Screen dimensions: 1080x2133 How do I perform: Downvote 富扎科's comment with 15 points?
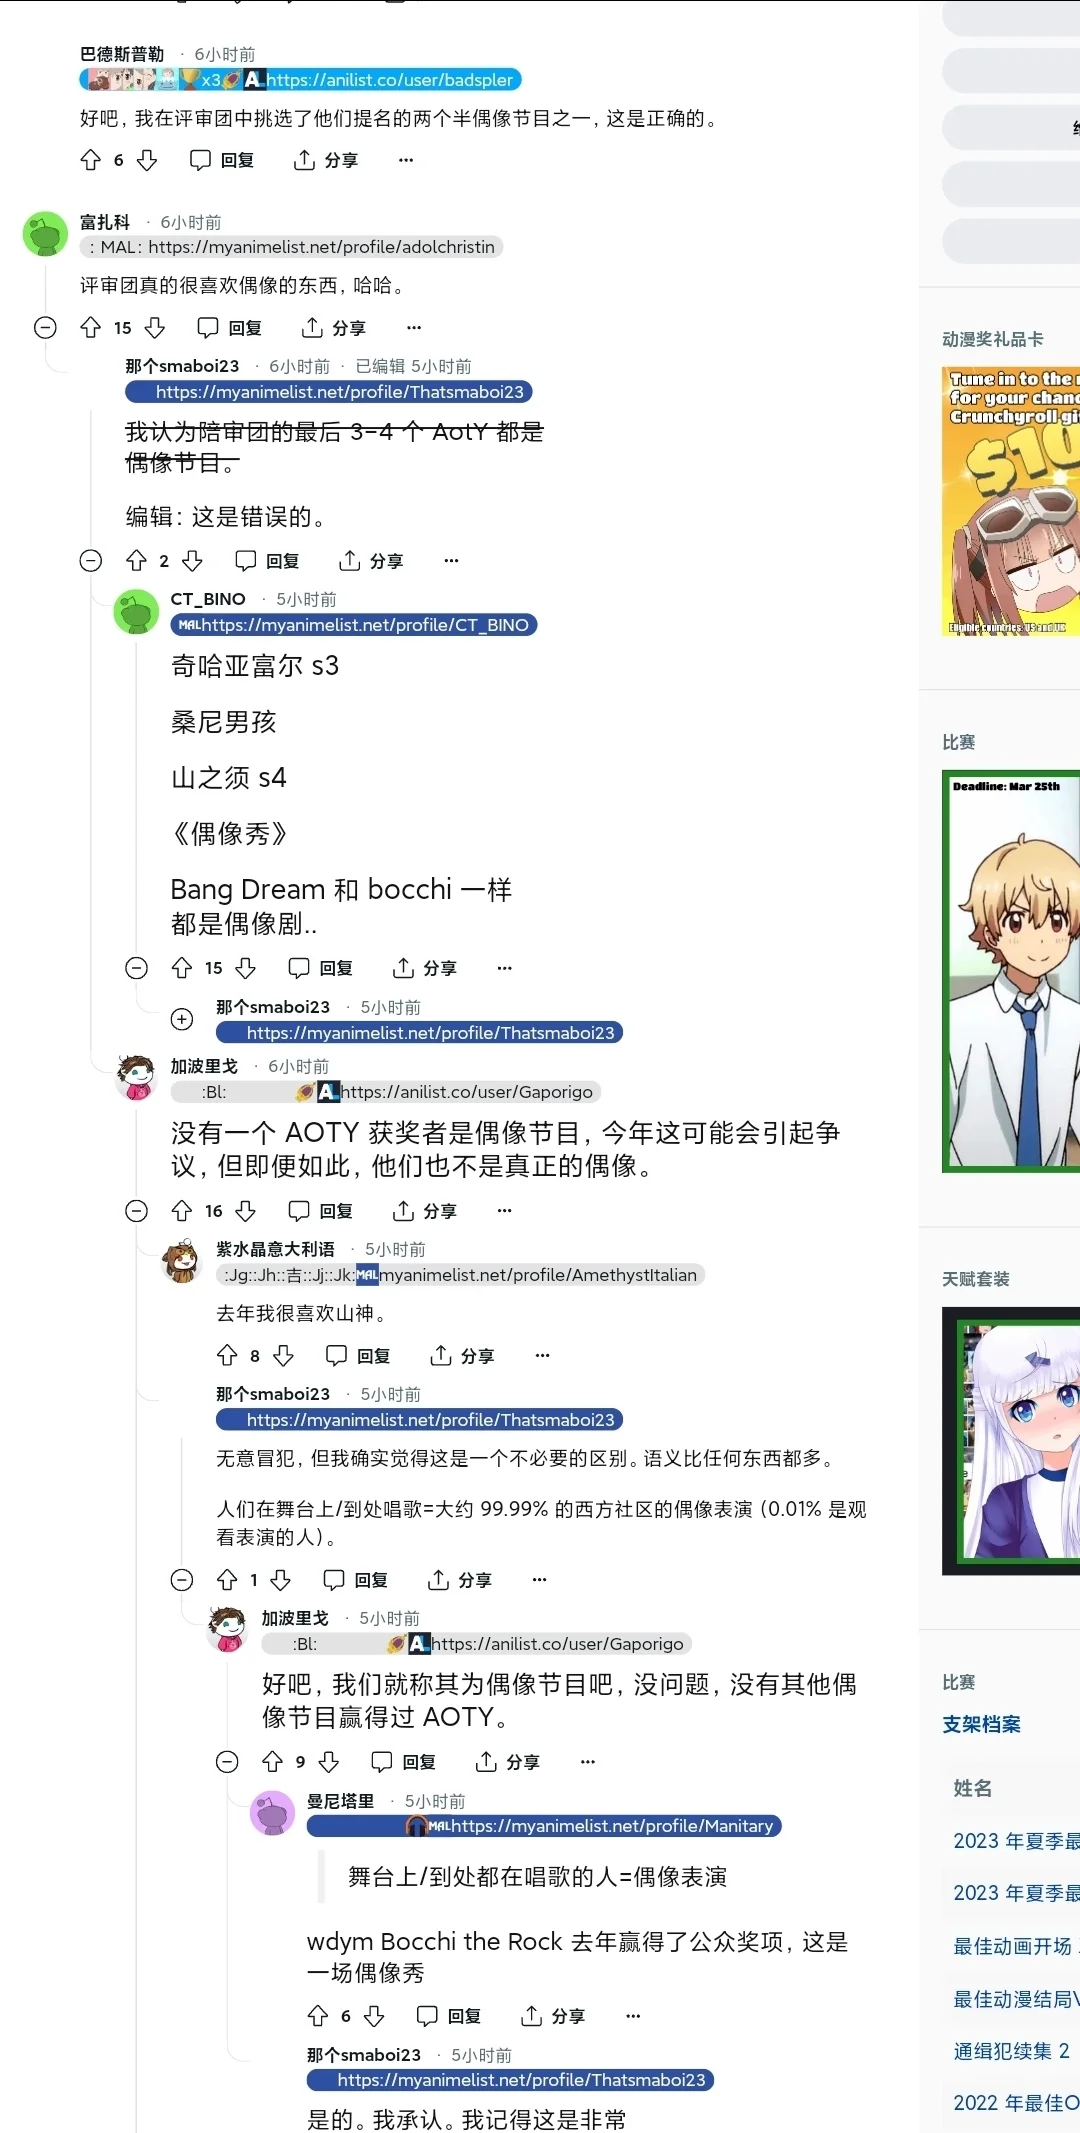pos(155,328)
